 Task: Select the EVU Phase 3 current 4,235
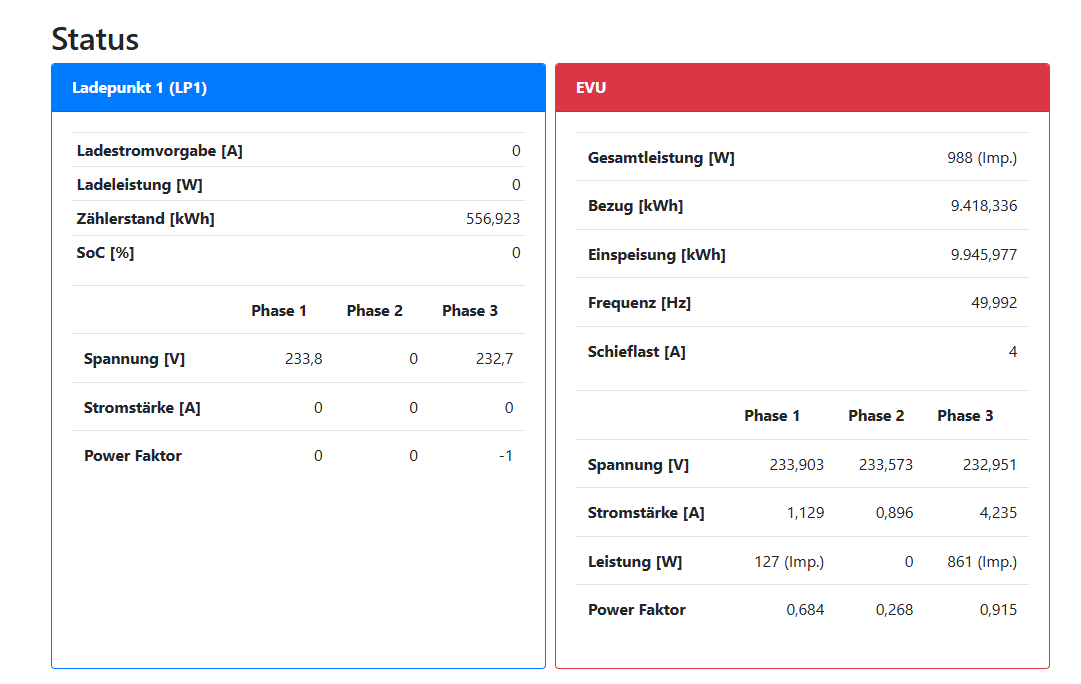(x=998, y=513)
